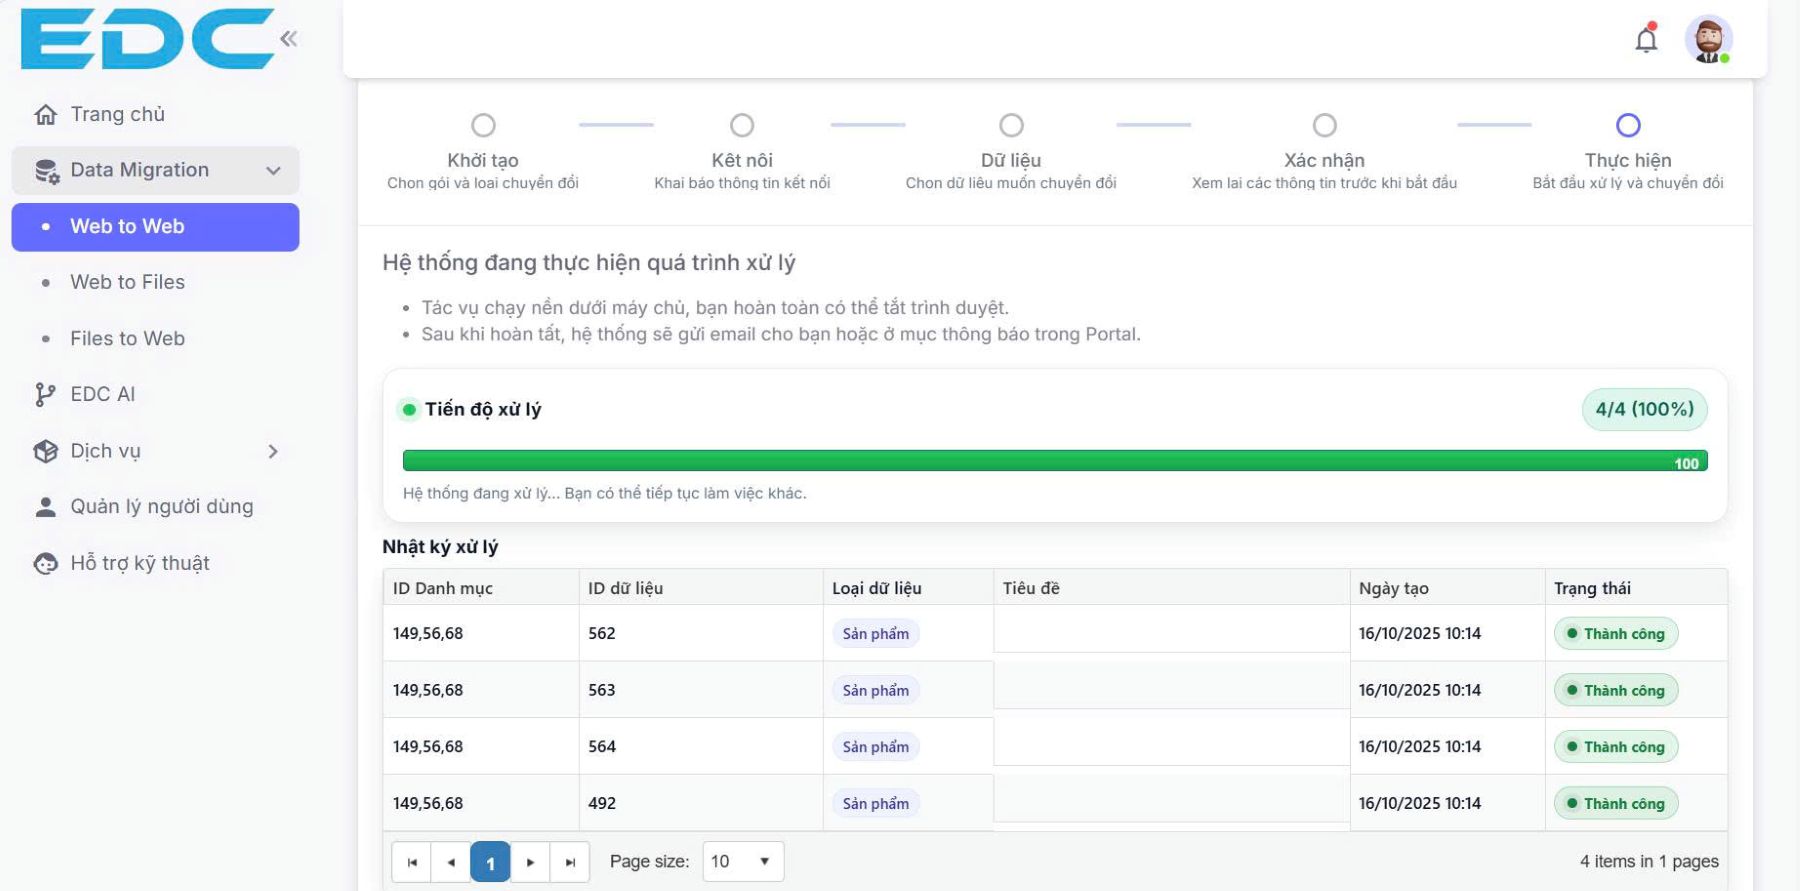Image resolution: width=1800 pixels, height=891 pixels.
Task: Collapse the Data Migration menu chevron
Action: [x=273, y=171]
